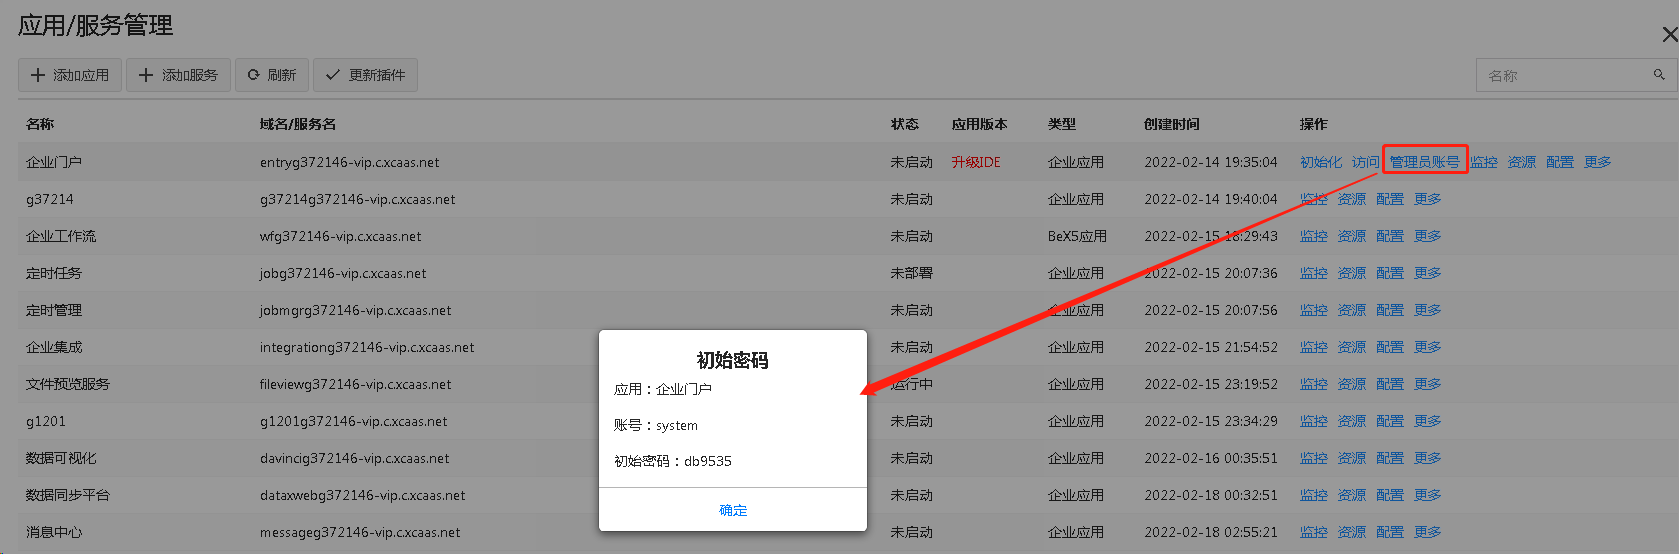This screenshot has width=1679, height=554.
Task: Click 监控 in the 企业门户 row
Action: pyautogui.click(x=1484, y=162)
